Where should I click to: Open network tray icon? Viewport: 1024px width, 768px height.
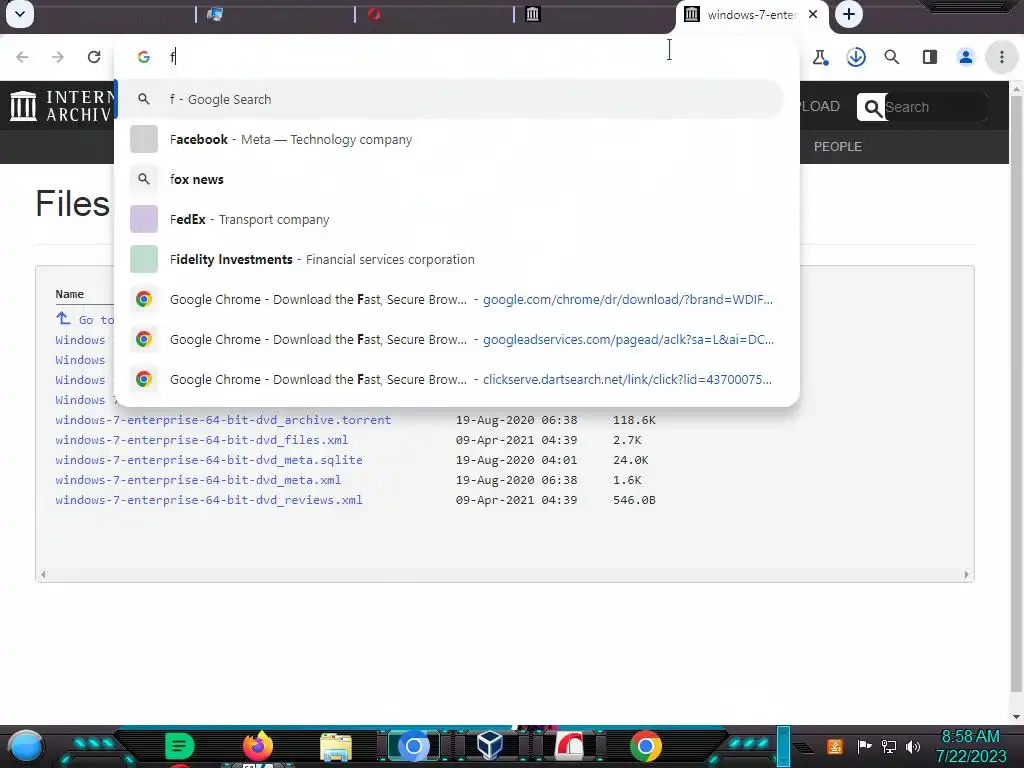pos(888,746)
